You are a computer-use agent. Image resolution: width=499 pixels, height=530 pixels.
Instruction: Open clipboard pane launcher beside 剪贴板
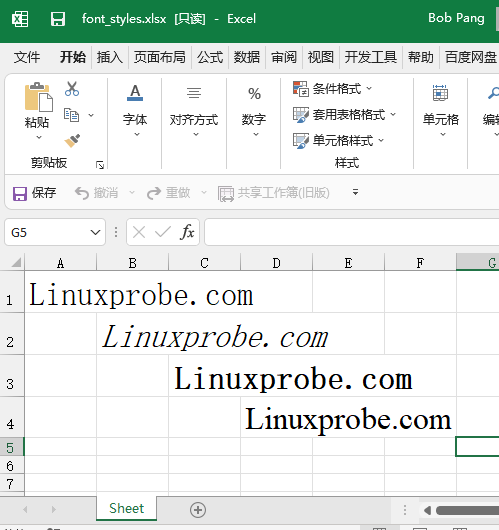pyautogui.click(x=100, y=165)
